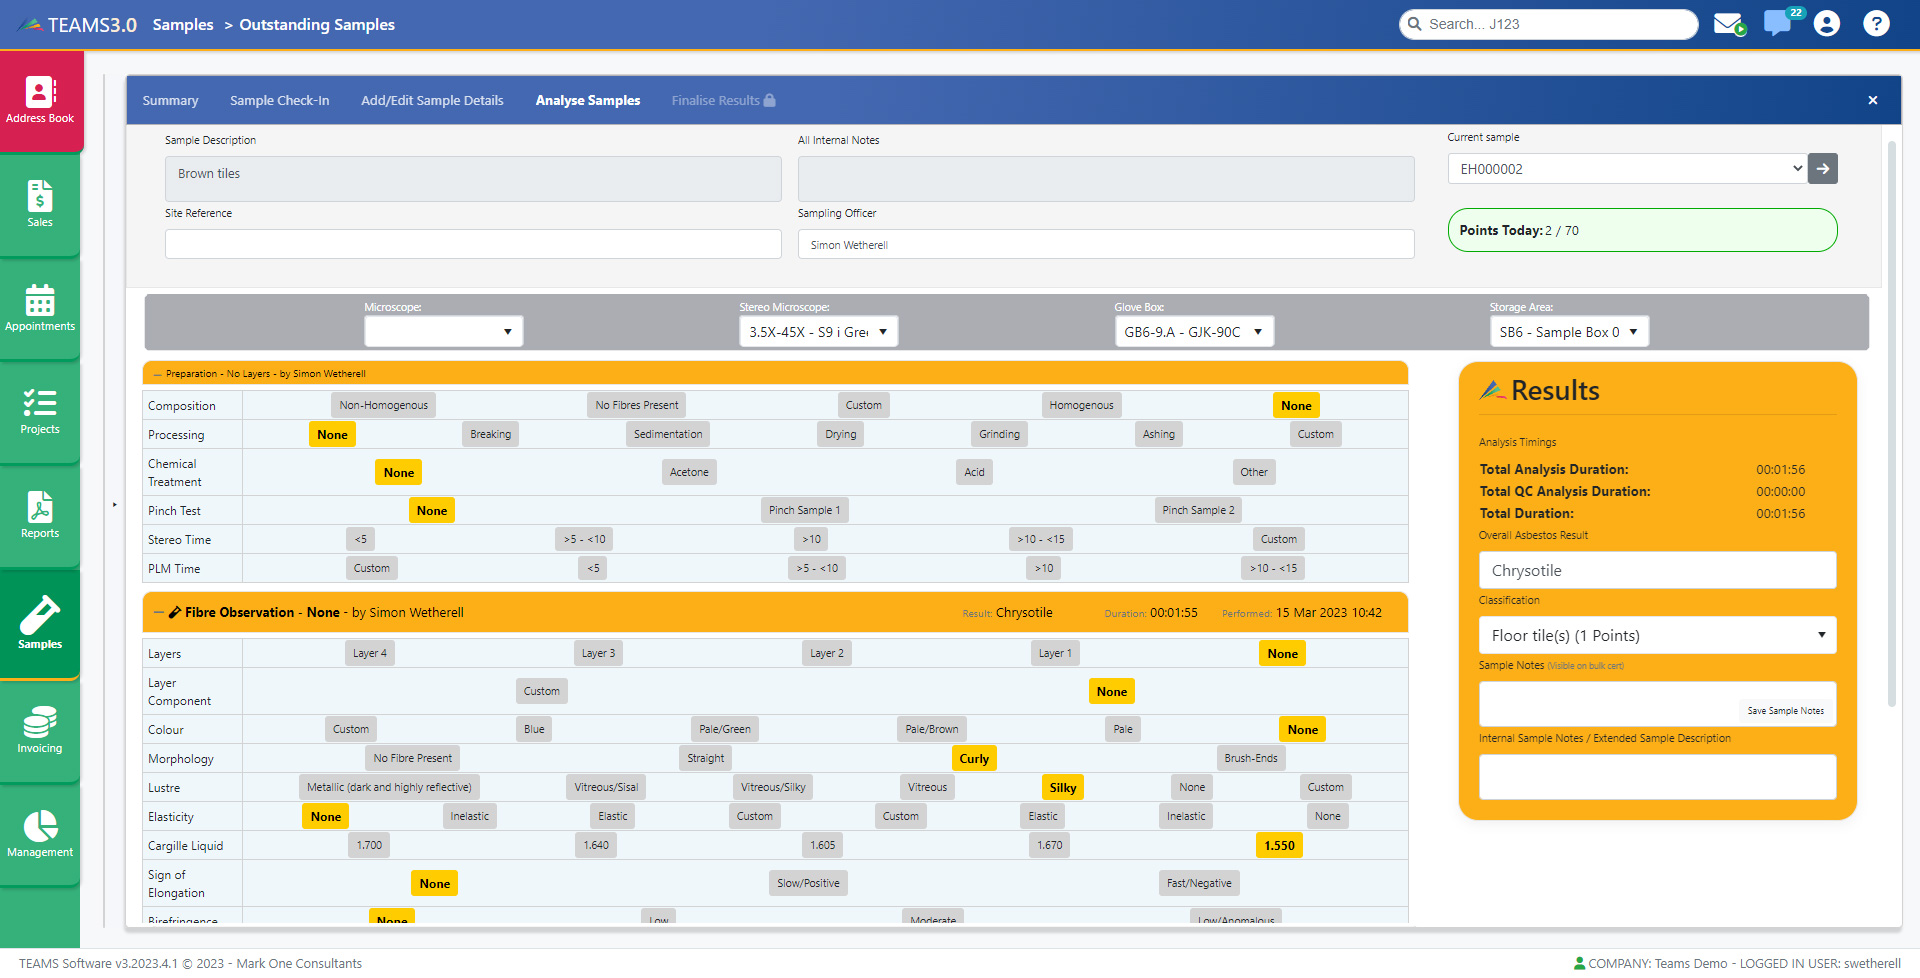Select Homogenous for Composition

pos(1081,405)
